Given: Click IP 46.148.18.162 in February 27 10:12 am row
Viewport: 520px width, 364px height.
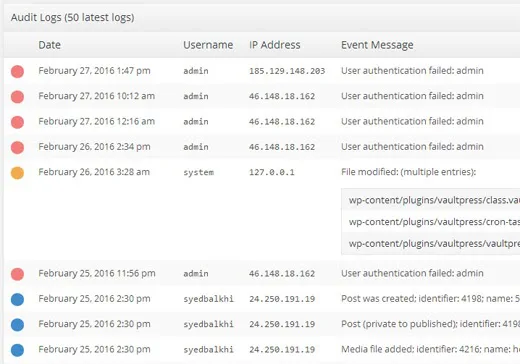Looking at the screenshot, I should click(282, 96).
